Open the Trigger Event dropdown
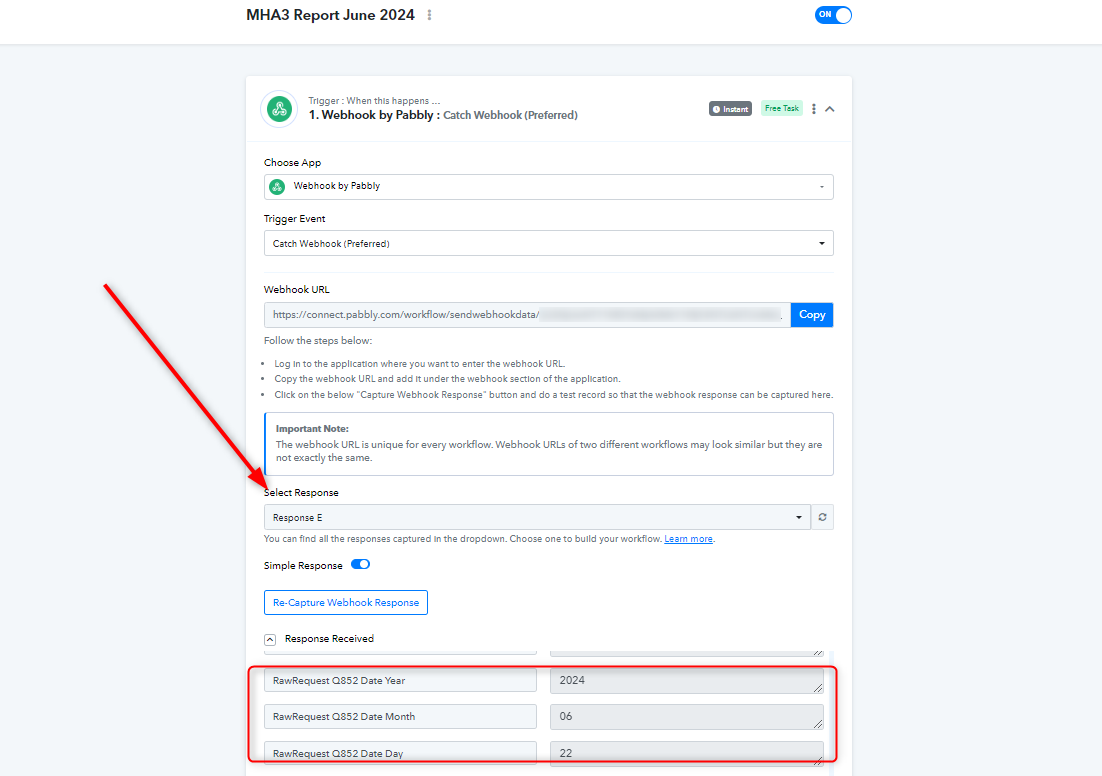 point(548,243)
